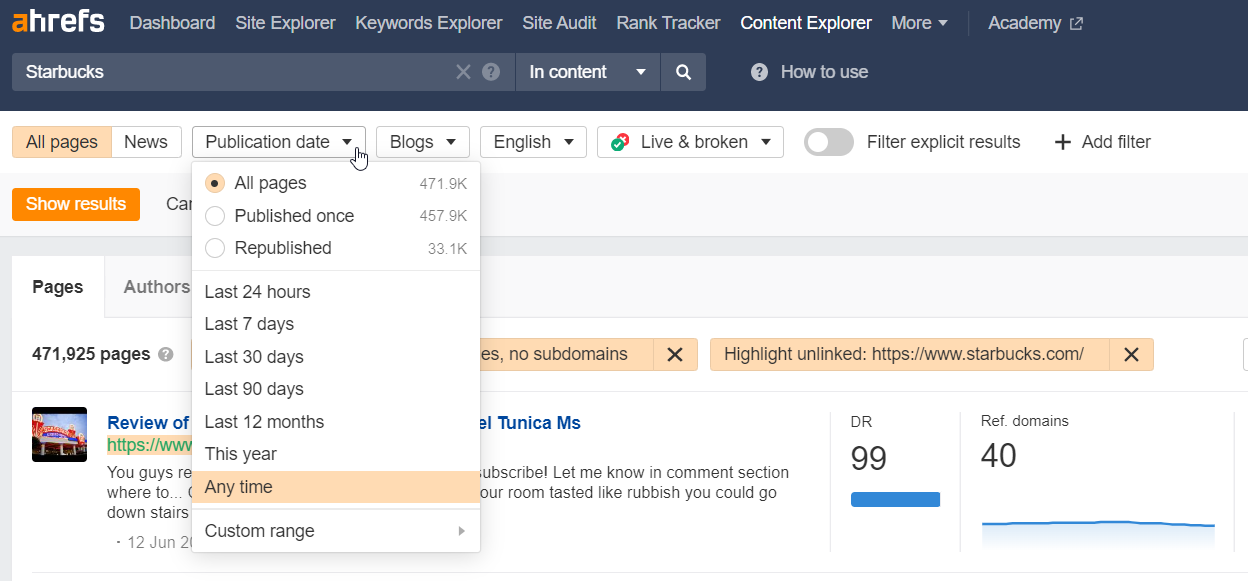Clear the Starbucks search text
This screenshot has width=1248, height=581.
463,72
